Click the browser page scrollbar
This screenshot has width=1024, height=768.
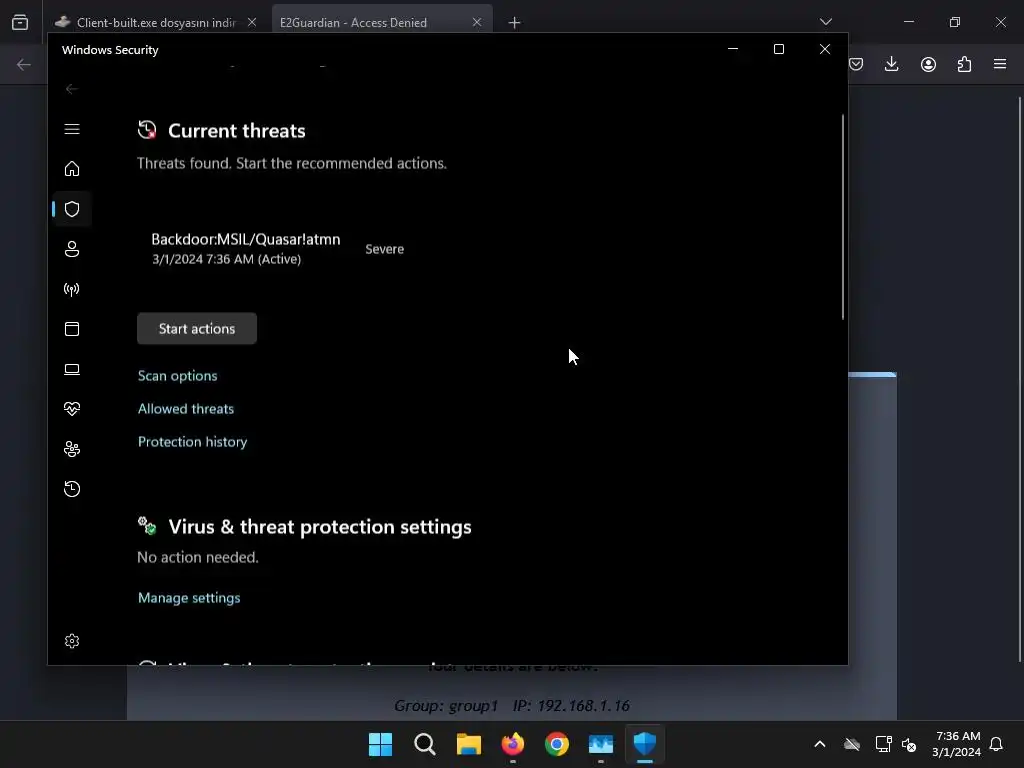[1019, 379]
